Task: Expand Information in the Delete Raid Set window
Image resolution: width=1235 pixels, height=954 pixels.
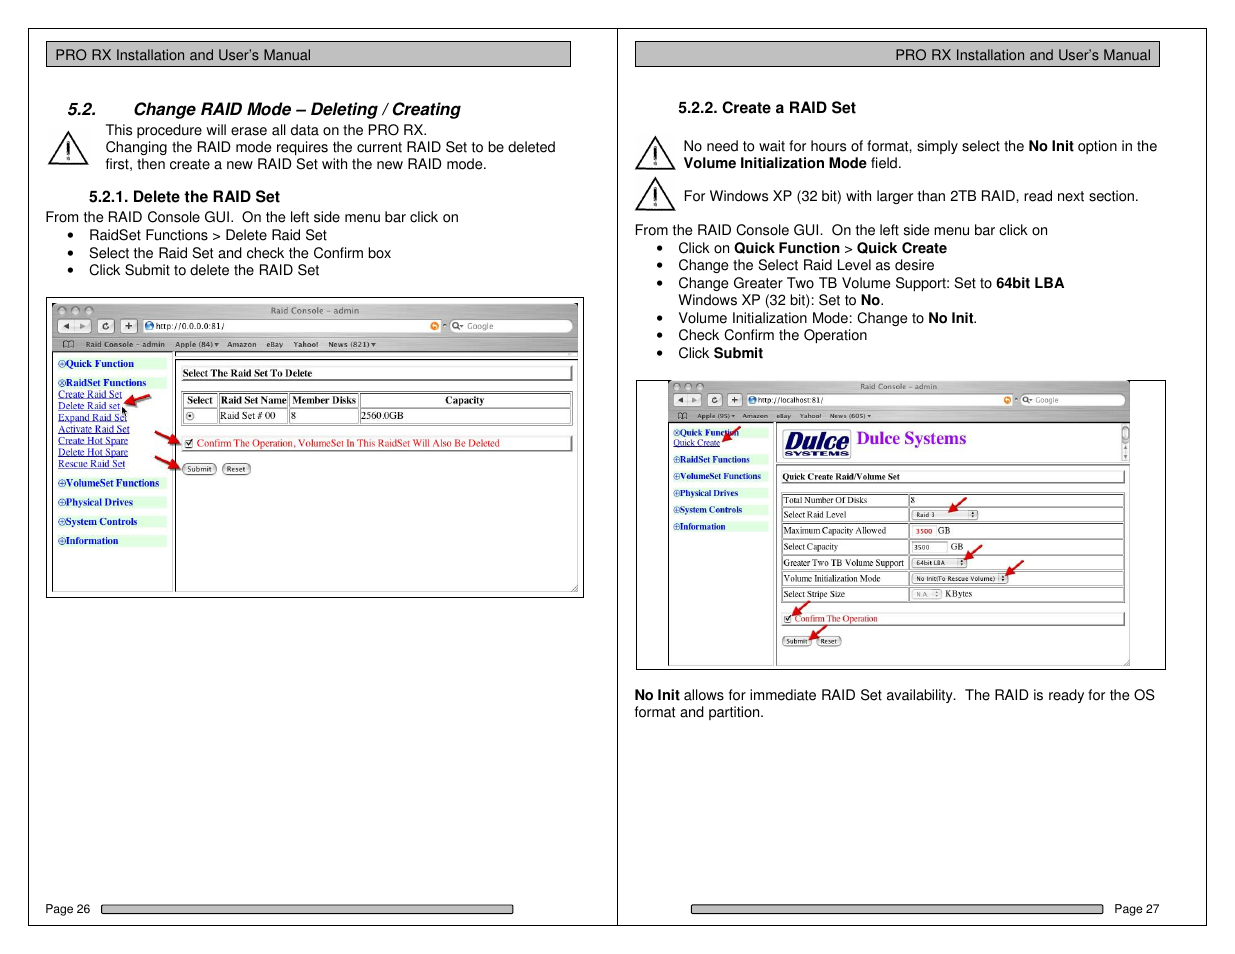Action: [x=88, y=541]
